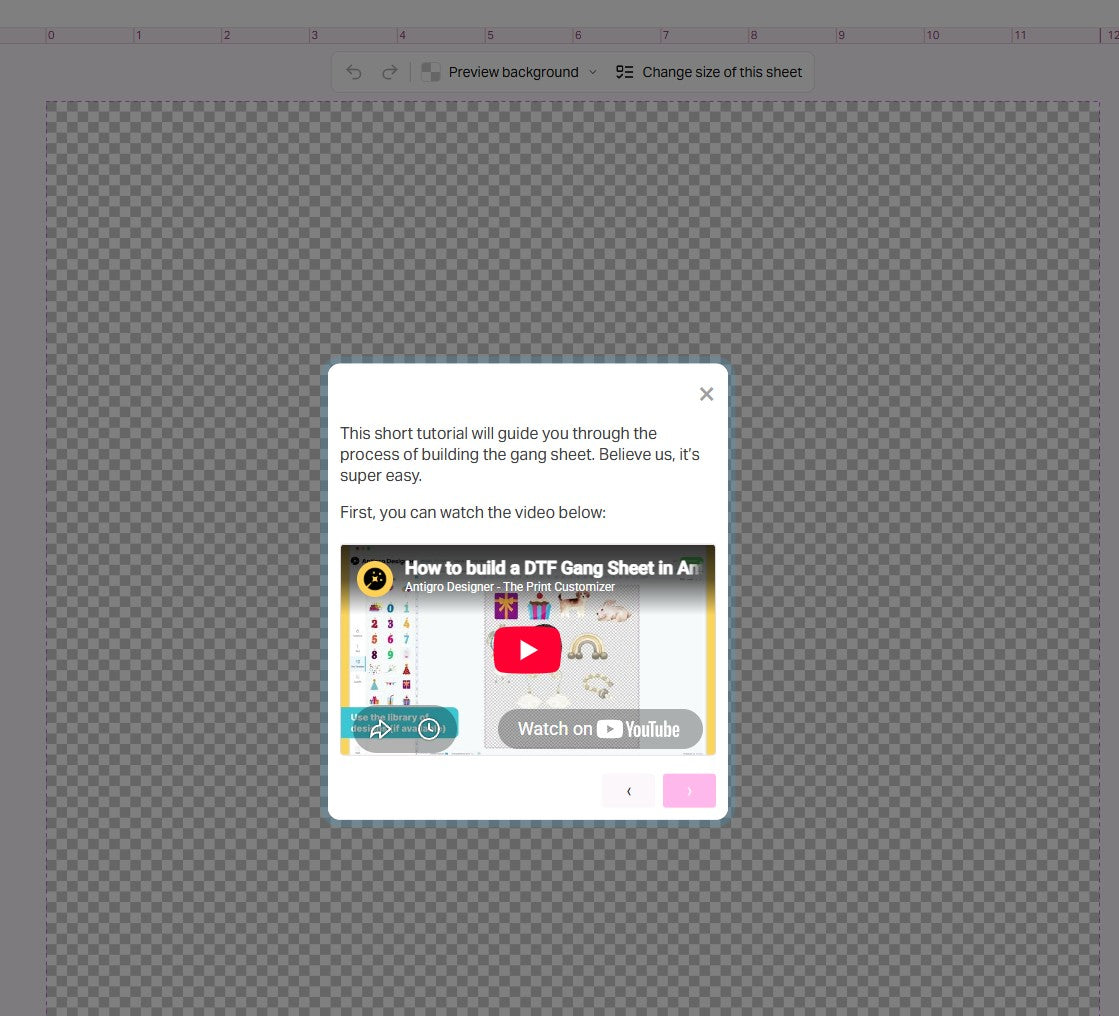Click the Preview background chevron arrow
Viewport: 1119px width, 1016px height.
point(593,72)
